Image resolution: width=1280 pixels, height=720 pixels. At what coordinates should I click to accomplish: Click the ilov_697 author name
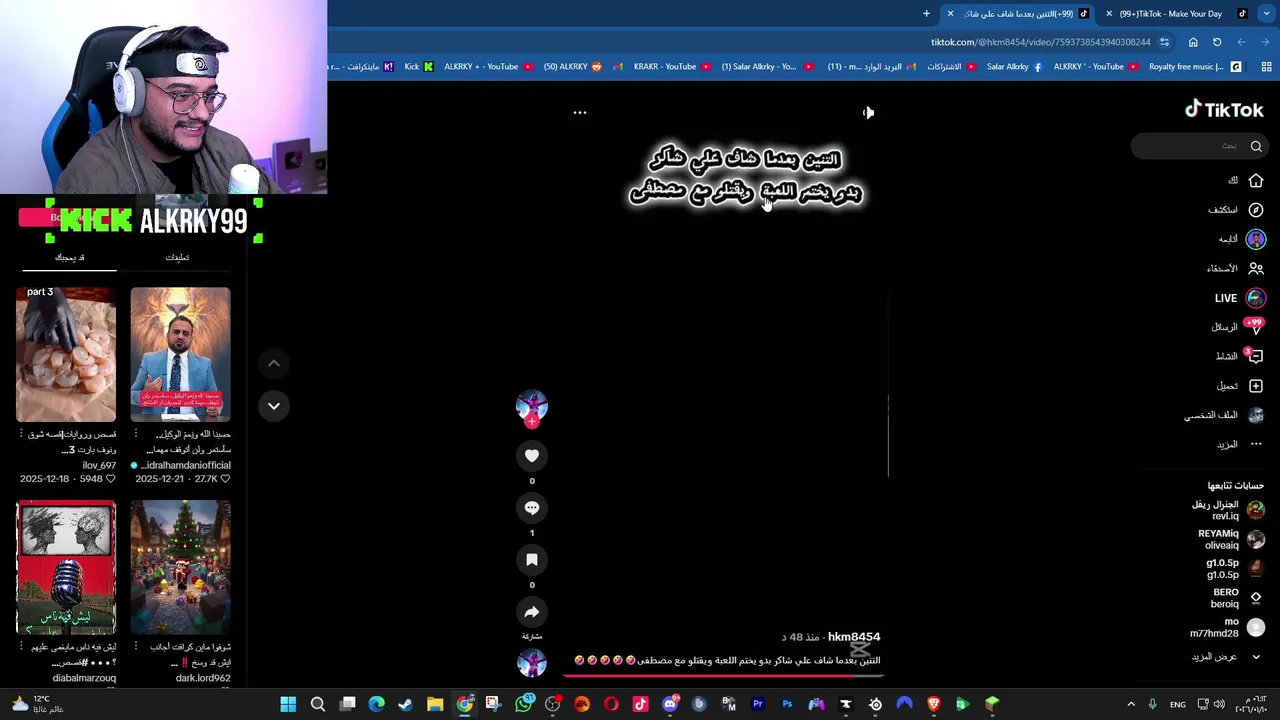pyautogui.click(x=99, y=465)
